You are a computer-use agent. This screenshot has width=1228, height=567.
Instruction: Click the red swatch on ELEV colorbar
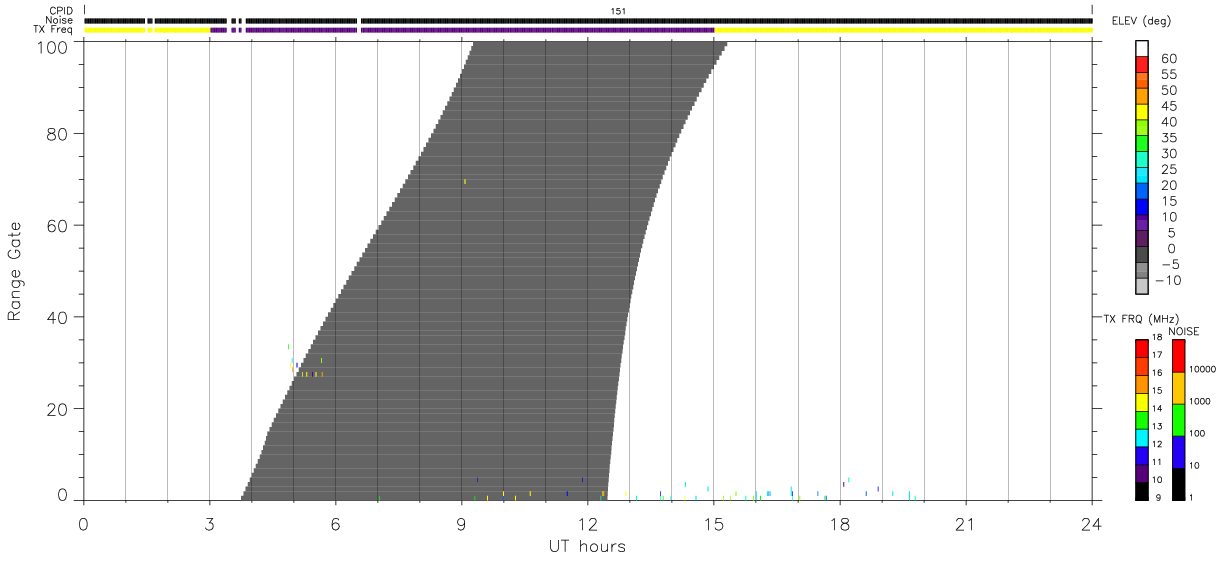(1142, 64)
